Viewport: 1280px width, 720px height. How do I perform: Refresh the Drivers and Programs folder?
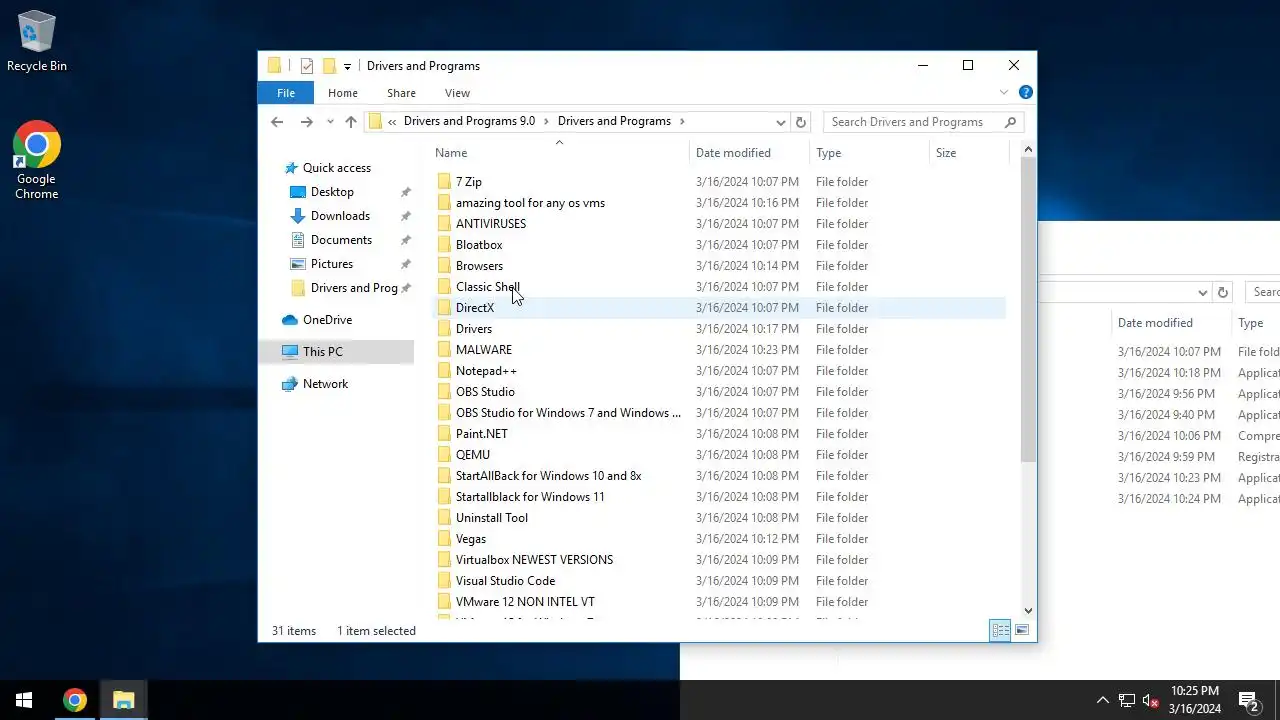coord(800,122)
